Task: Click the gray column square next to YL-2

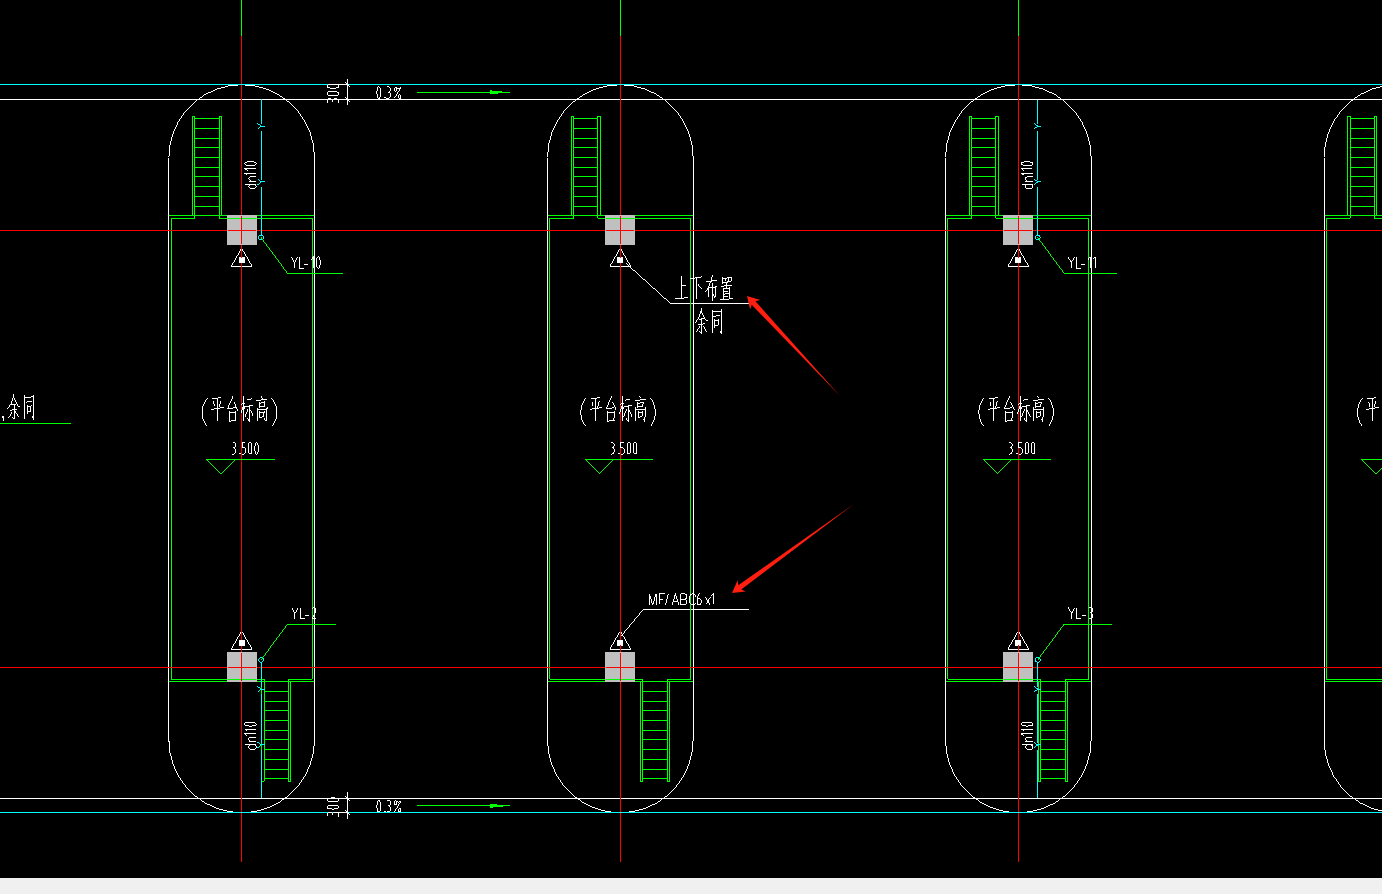Action: click(242, 666)
